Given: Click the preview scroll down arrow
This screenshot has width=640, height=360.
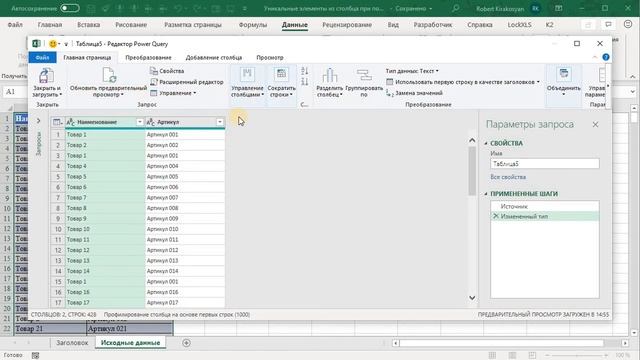Looking at the screenshot, I should [x=472, y=298].
